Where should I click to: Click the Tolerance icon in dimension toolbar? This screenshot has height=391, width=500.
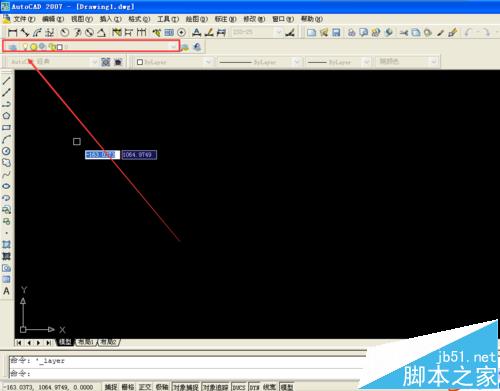click(x=169, y=32)
